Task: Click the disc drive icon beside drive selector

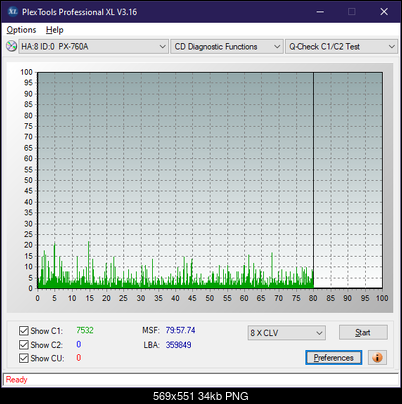Action: click(x=12, y=46)
